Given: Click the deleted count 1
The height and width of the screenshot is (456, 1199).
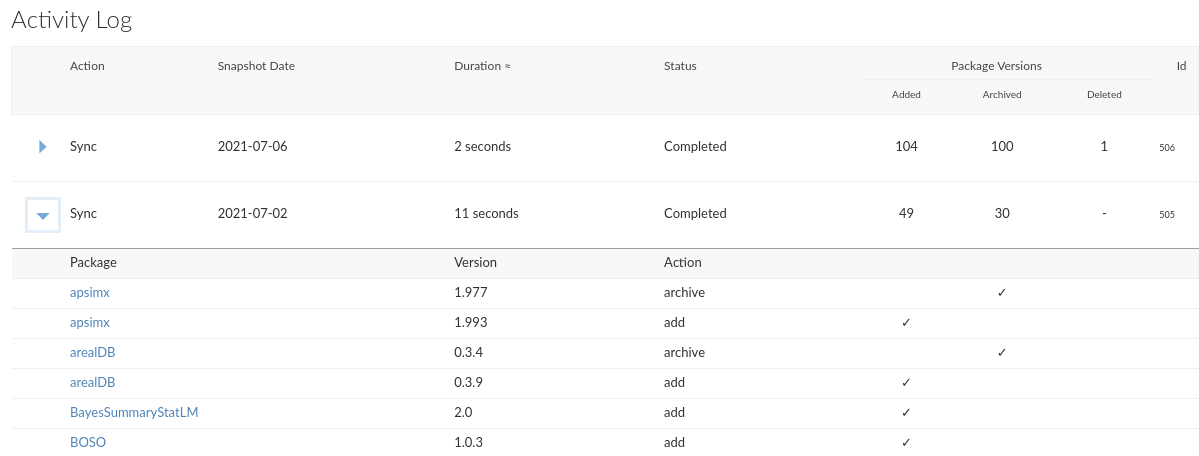Looking at the screenshot, I should point(1104,146).
